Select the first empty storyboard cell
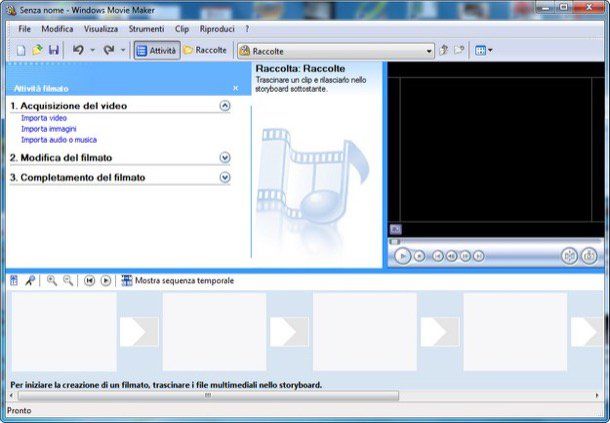 pyautogui.click(x=64, y=332)
